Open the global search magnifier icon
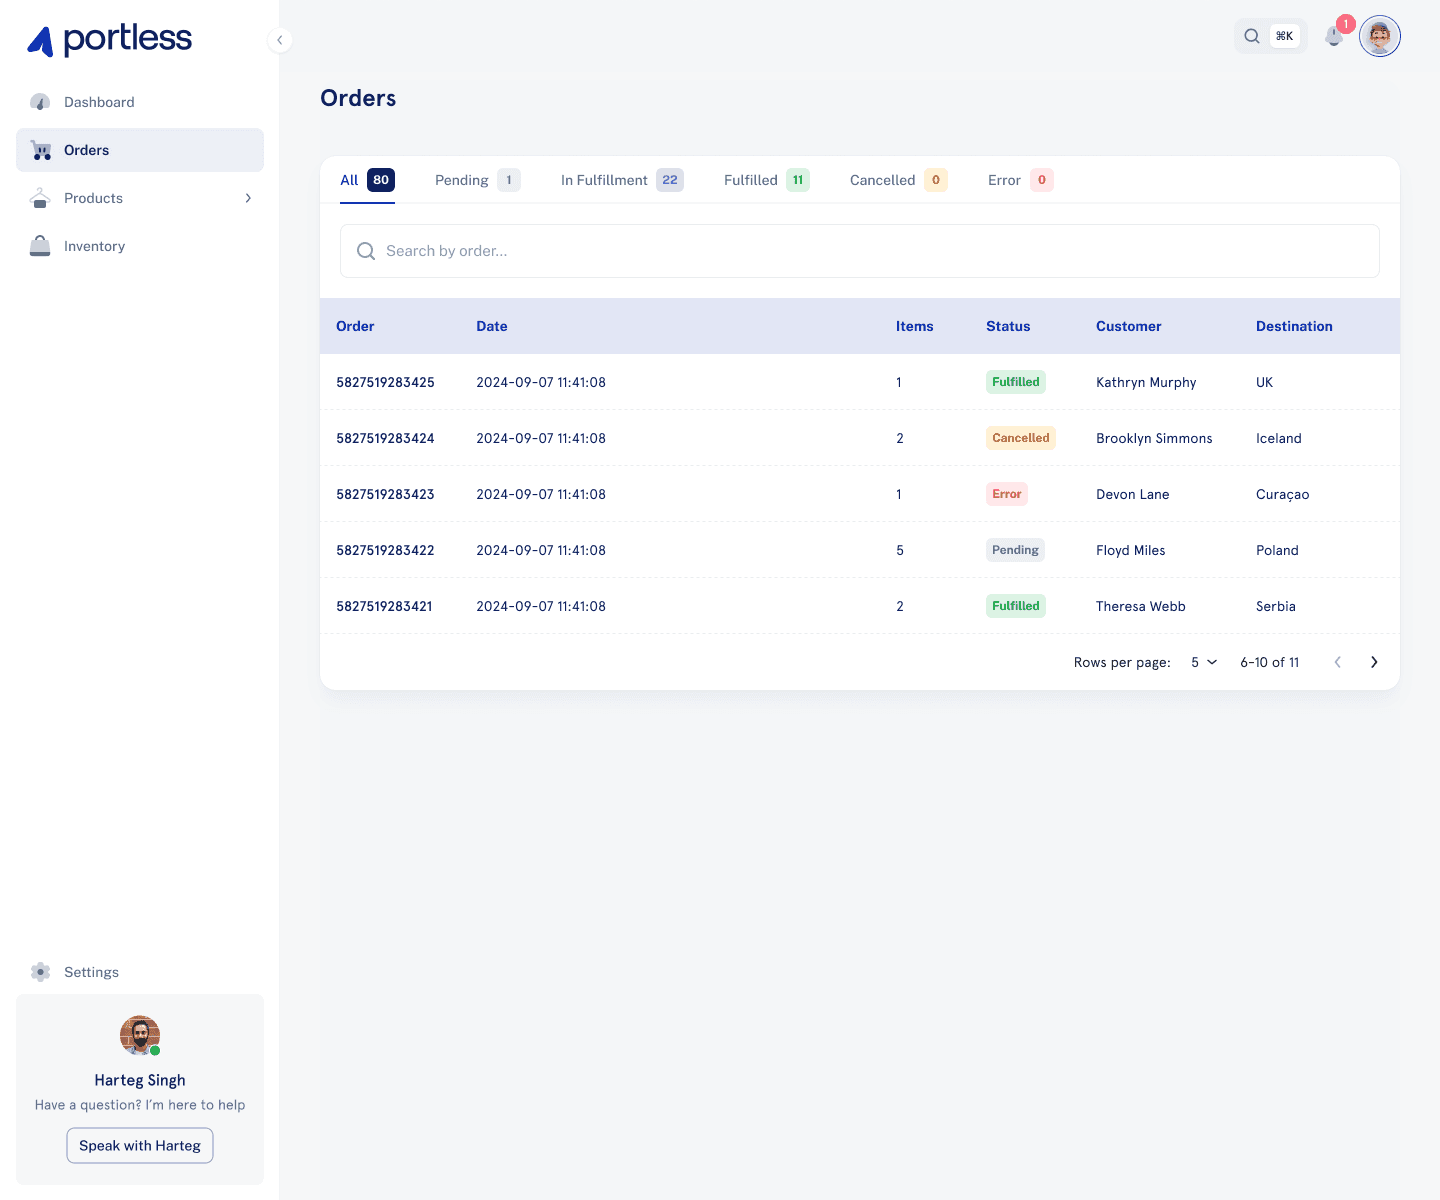This screenshot has height=1200, width=1440. point(1252,36)
